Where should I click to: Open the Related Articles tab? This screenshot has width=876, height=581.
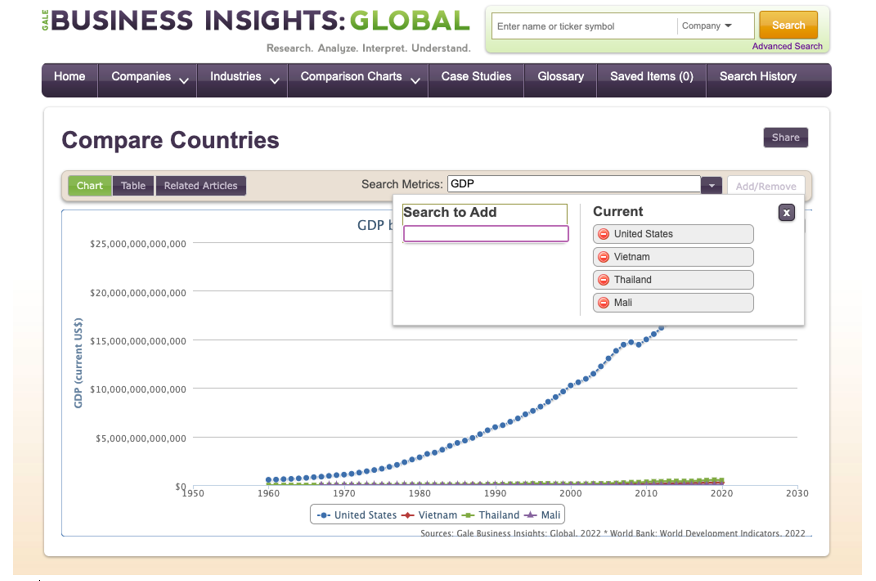tap(200, 185)
